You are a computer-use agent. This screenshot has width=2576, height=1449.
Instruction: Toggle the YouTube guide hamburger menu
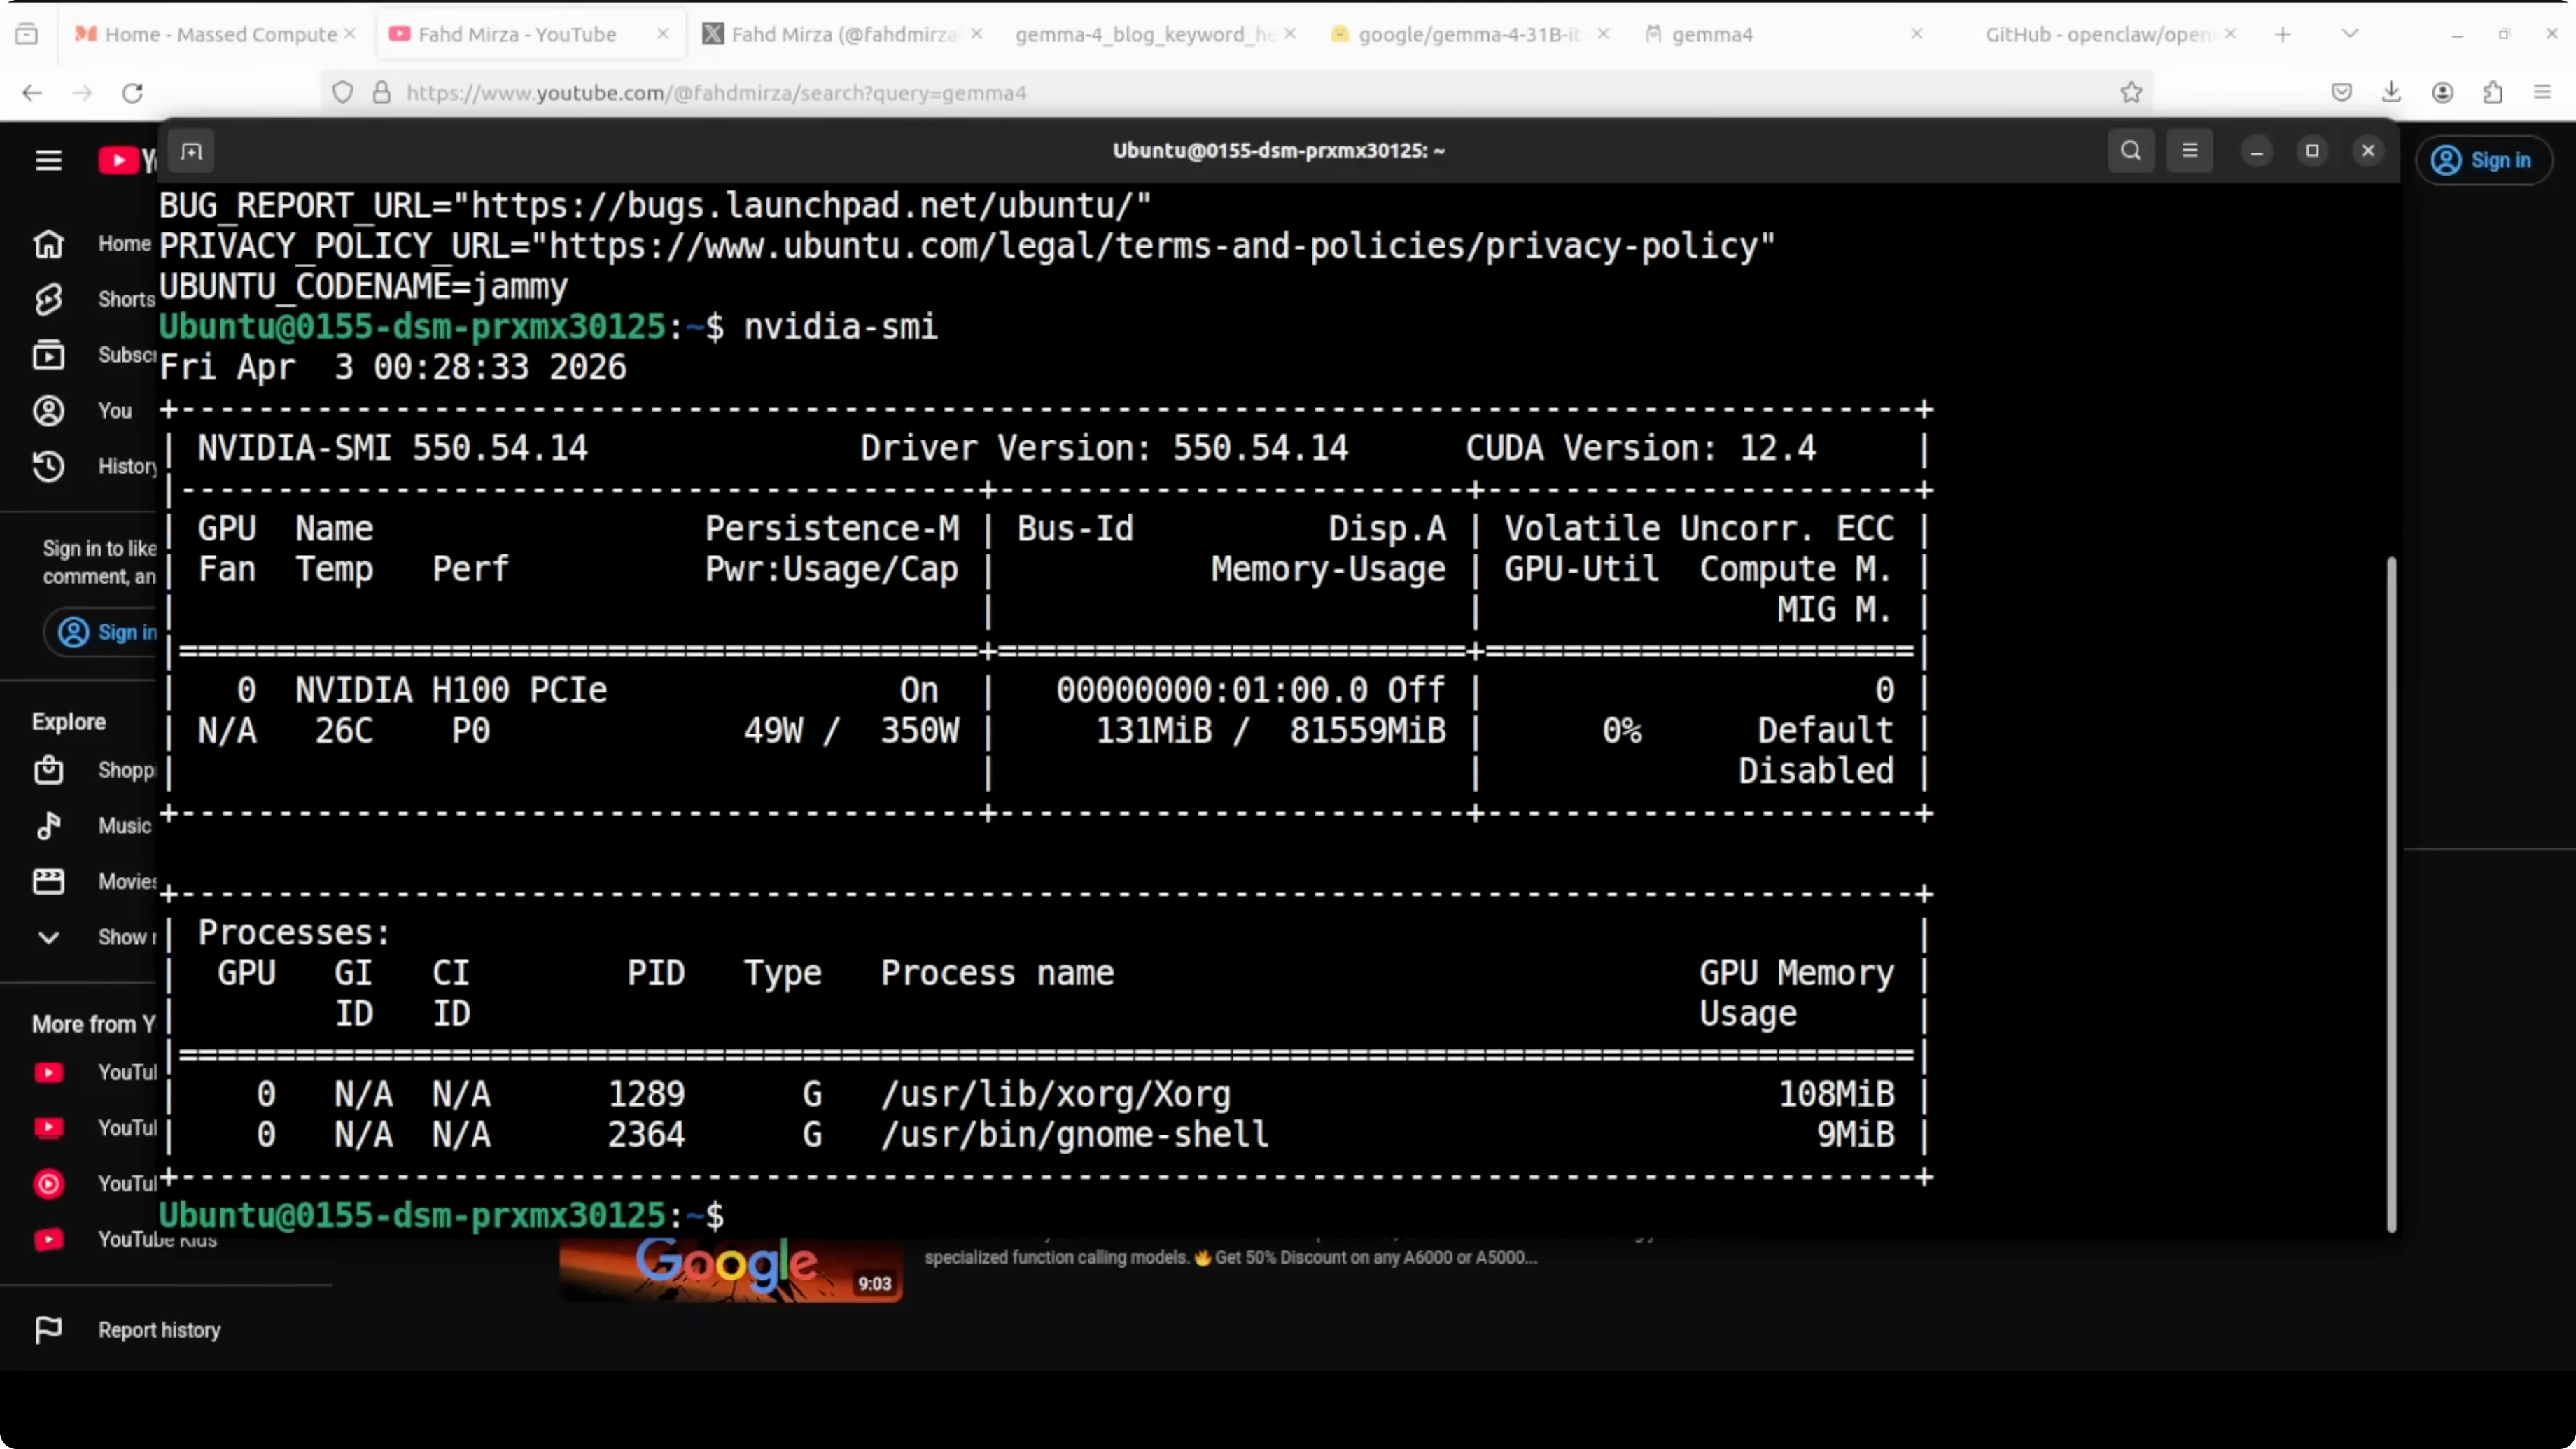click(48, 160)
